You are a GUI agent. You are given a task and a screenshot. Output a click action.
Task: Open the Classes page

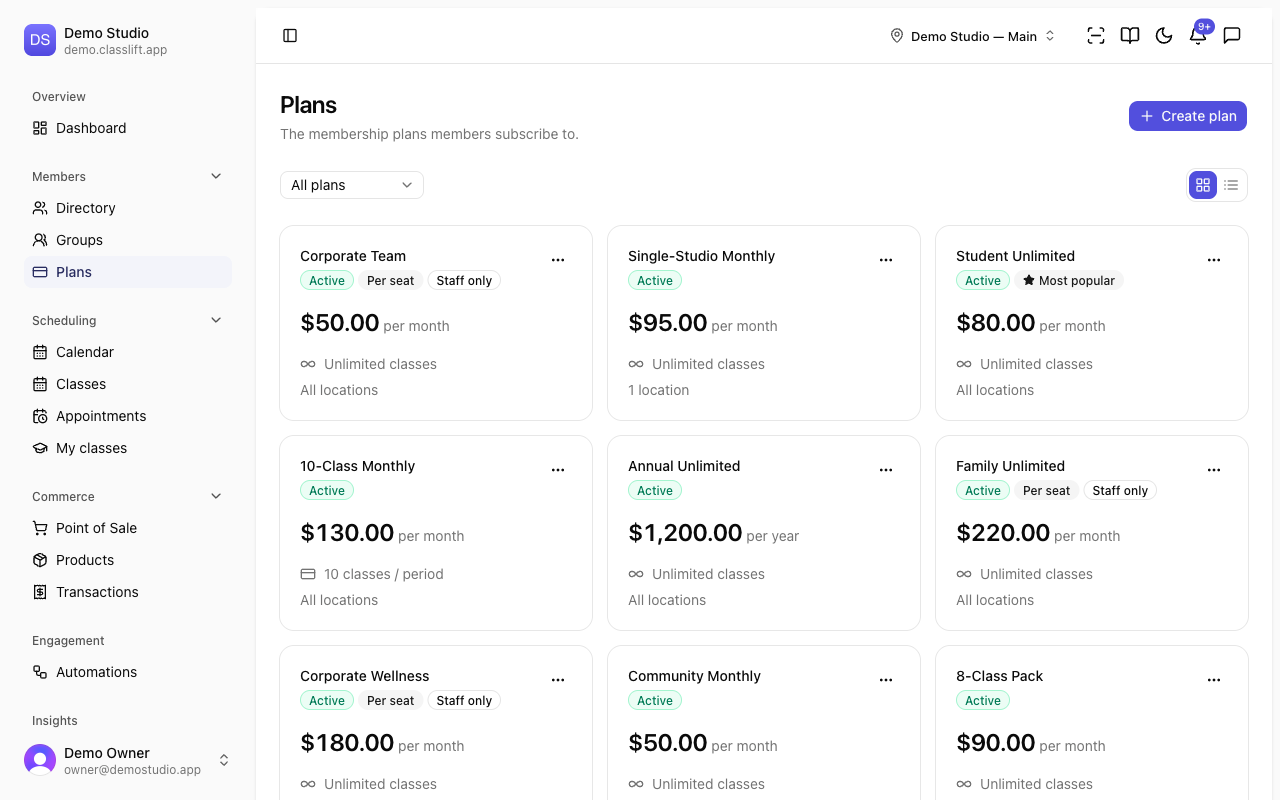tap(128, 384)
